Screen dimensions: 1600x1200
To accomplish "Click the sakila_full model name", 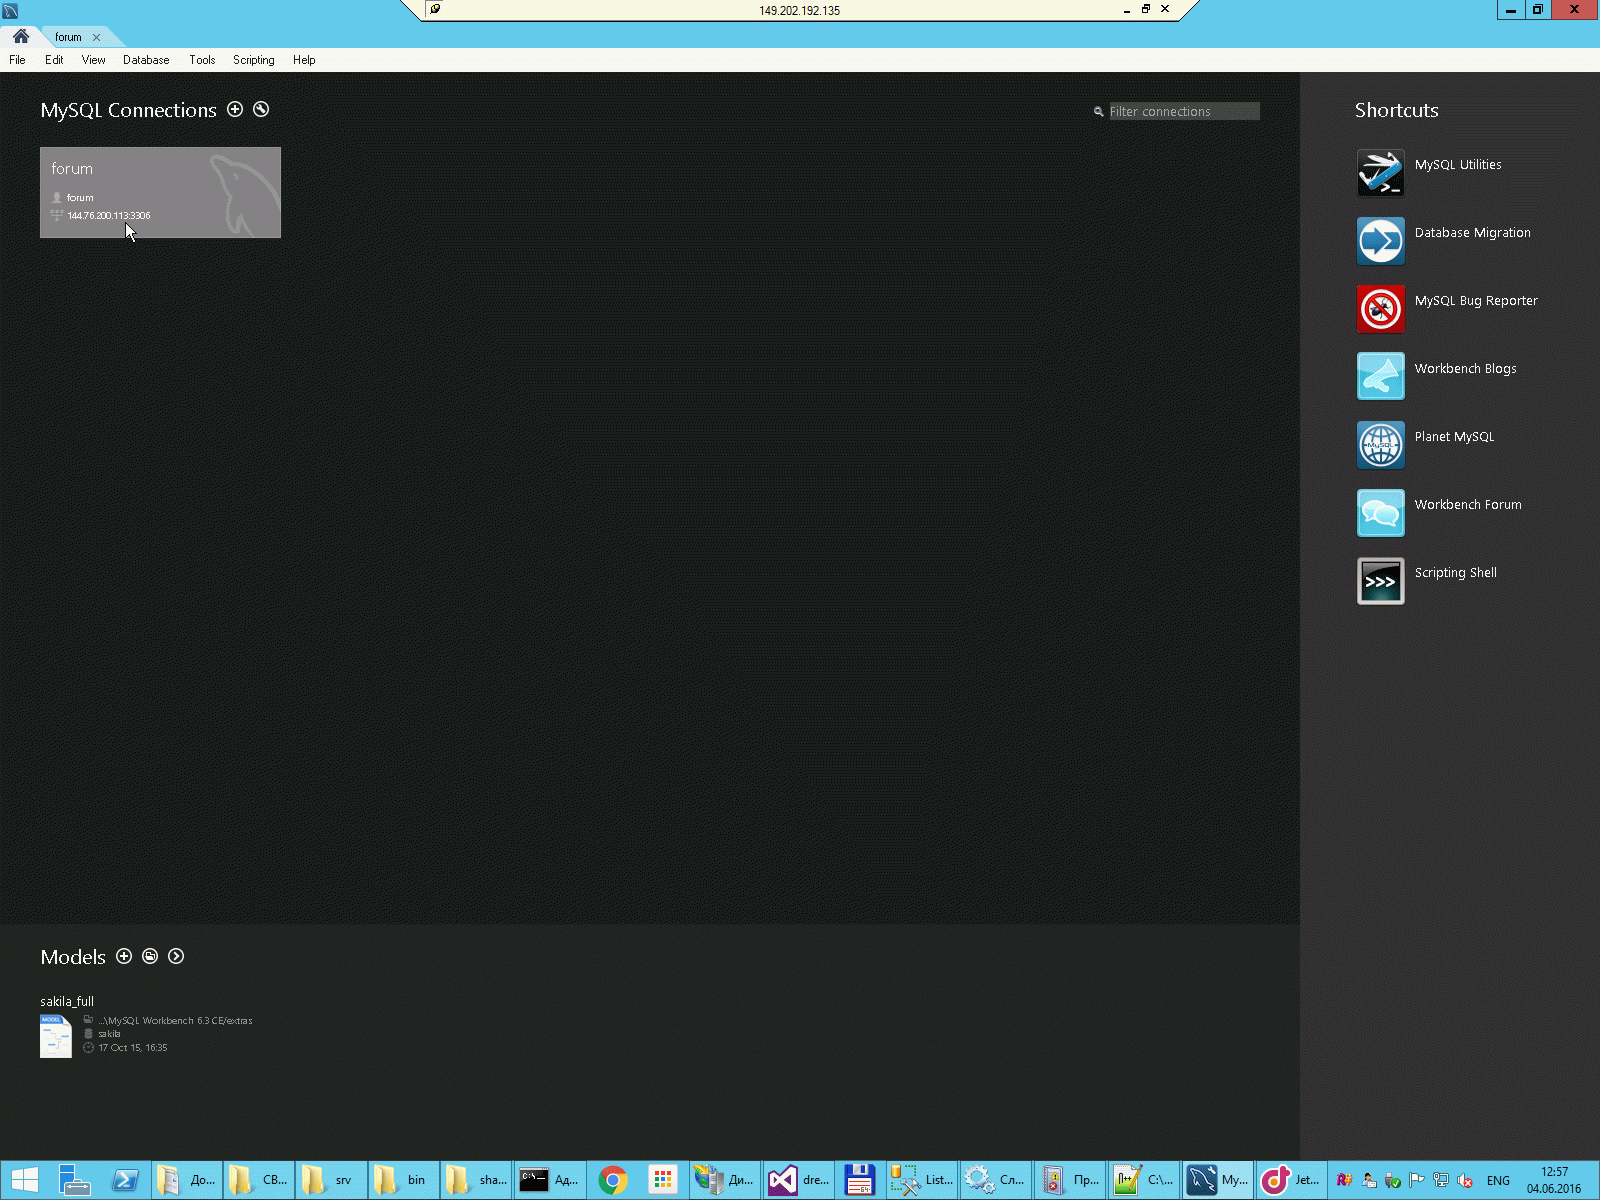I will pyautogui.click(x=67, y=1001).
